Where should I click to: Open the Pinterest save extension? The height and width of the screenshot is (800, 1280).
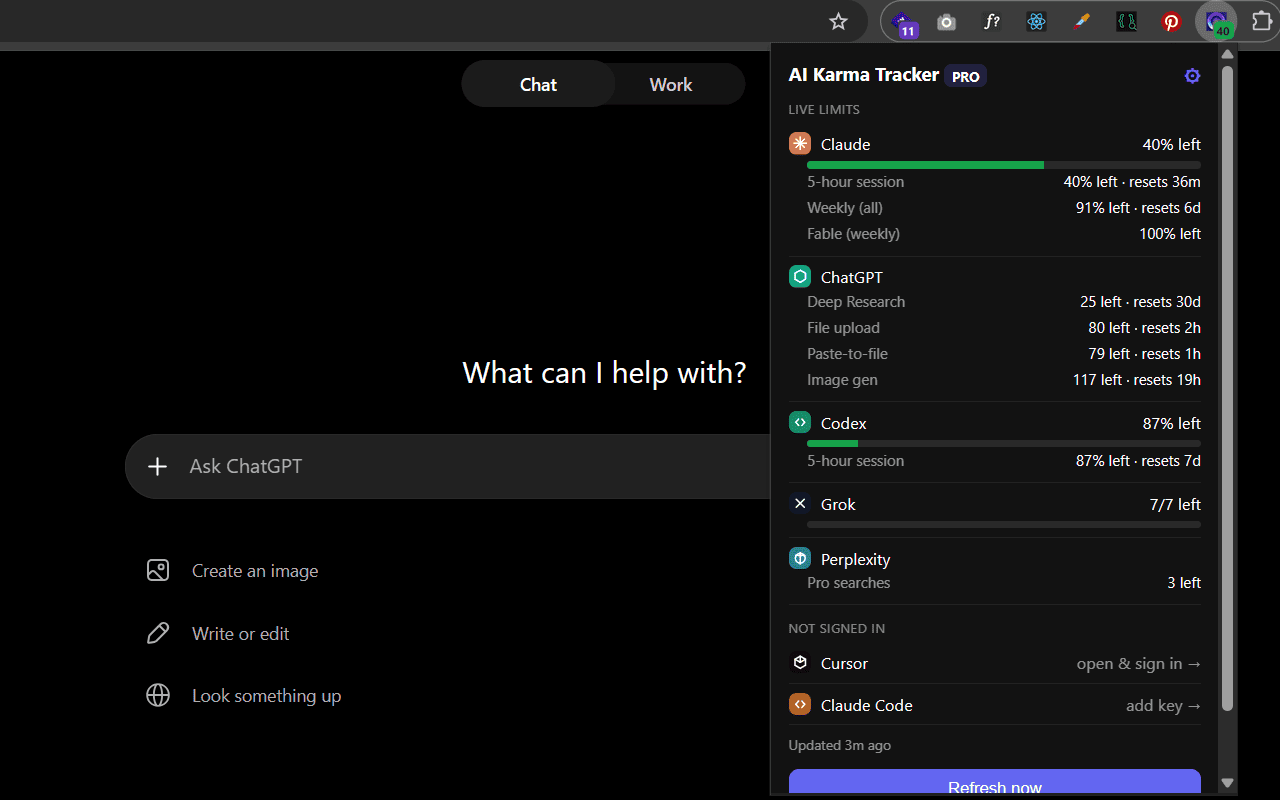tap(1171, 21)
